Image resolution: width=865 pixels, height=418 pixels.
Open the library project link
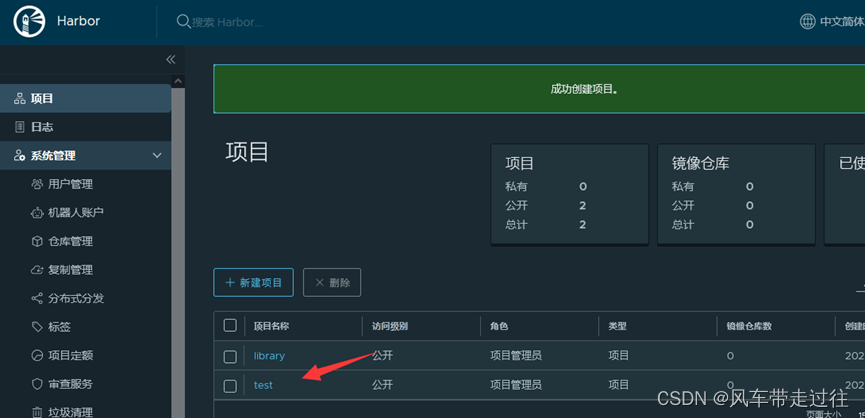point(269,356)
